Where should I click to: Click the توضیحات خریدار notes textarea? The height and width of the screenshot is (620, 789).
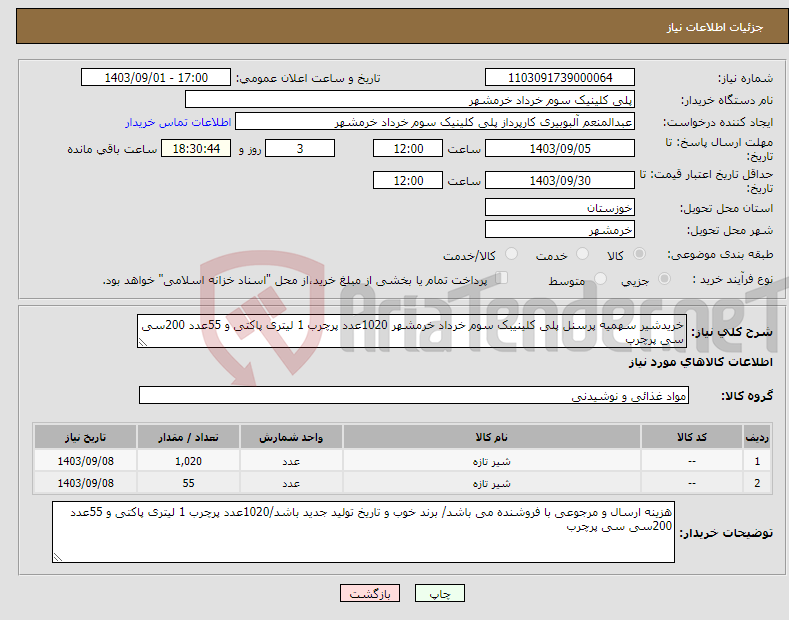(x=363, y=532)
